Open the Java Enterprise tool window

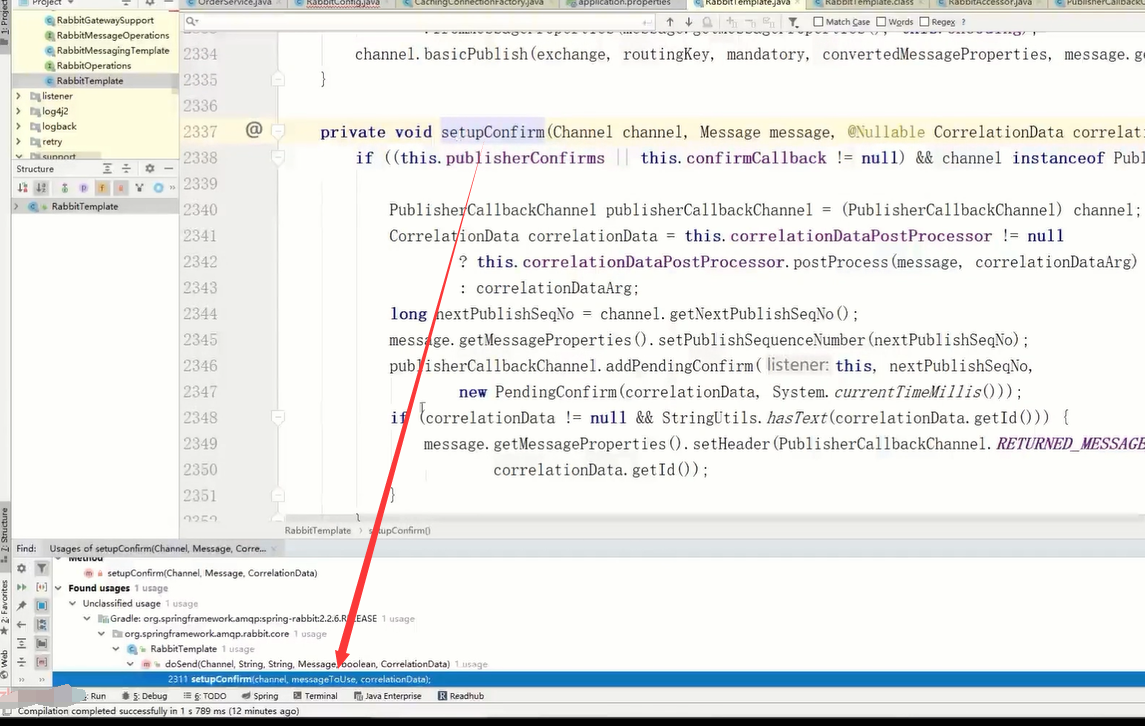(x=388, y=696)
